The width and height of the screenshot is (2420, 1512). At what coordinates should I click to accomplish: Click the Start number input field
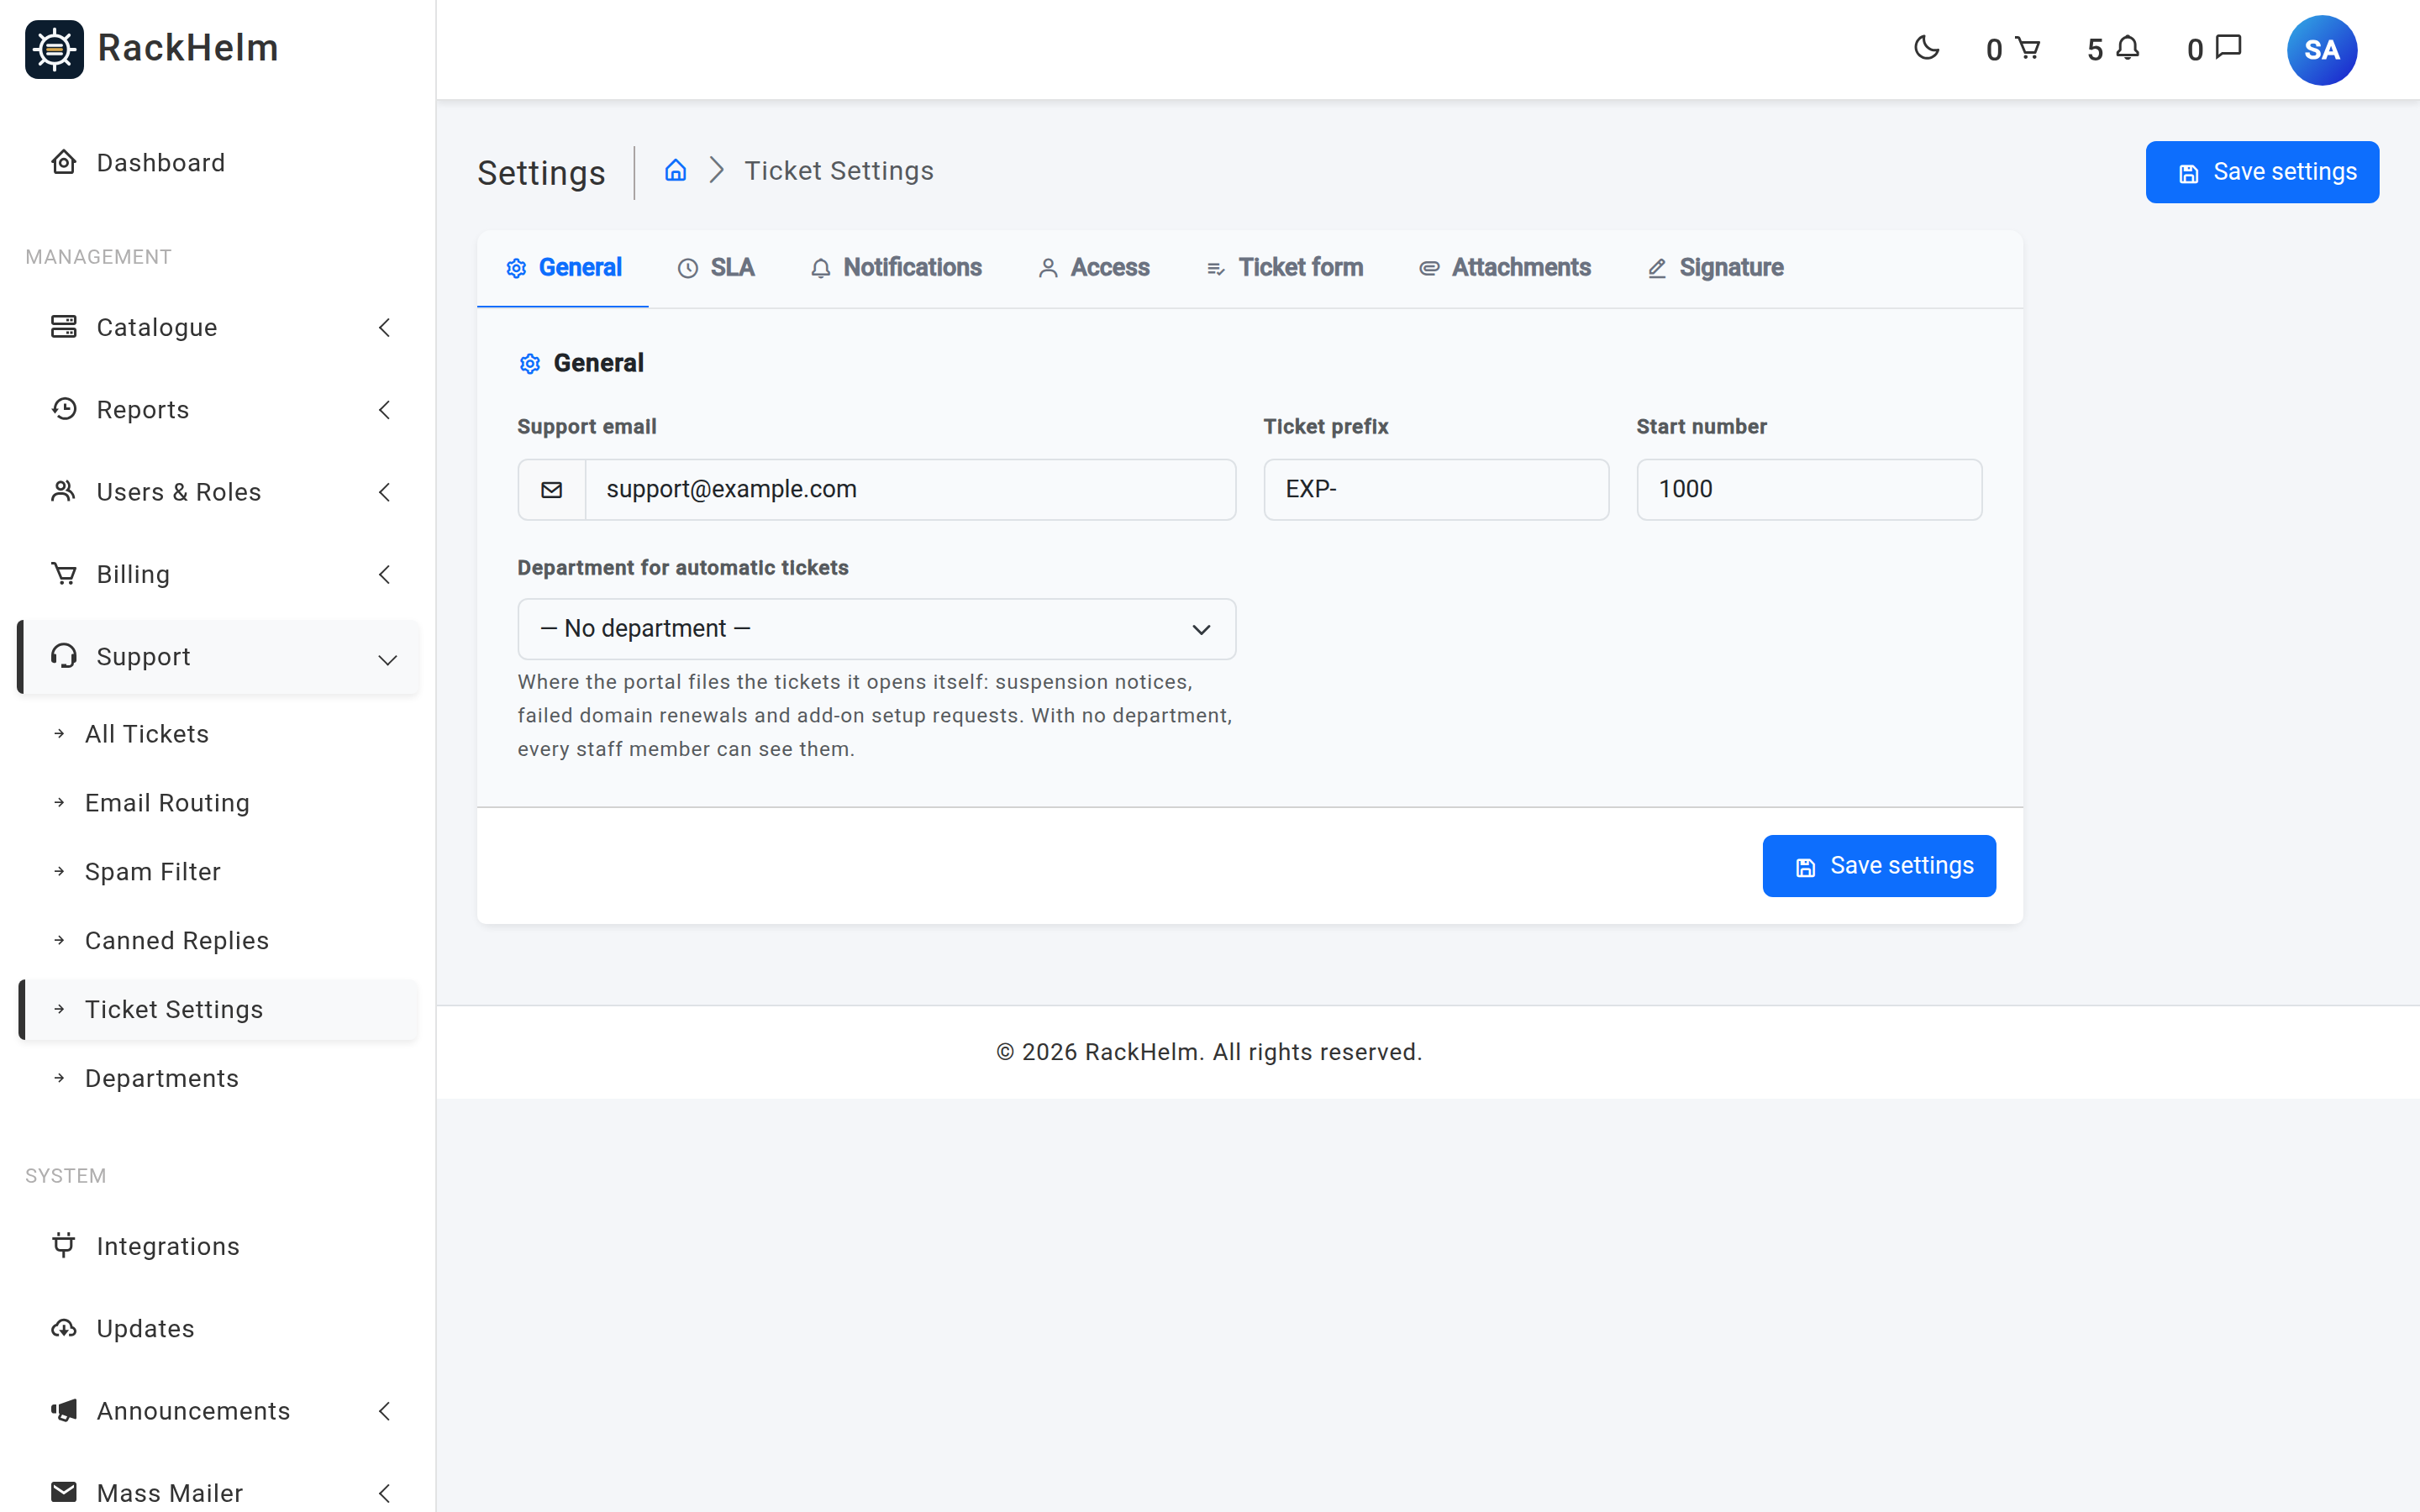[1809, 490]
